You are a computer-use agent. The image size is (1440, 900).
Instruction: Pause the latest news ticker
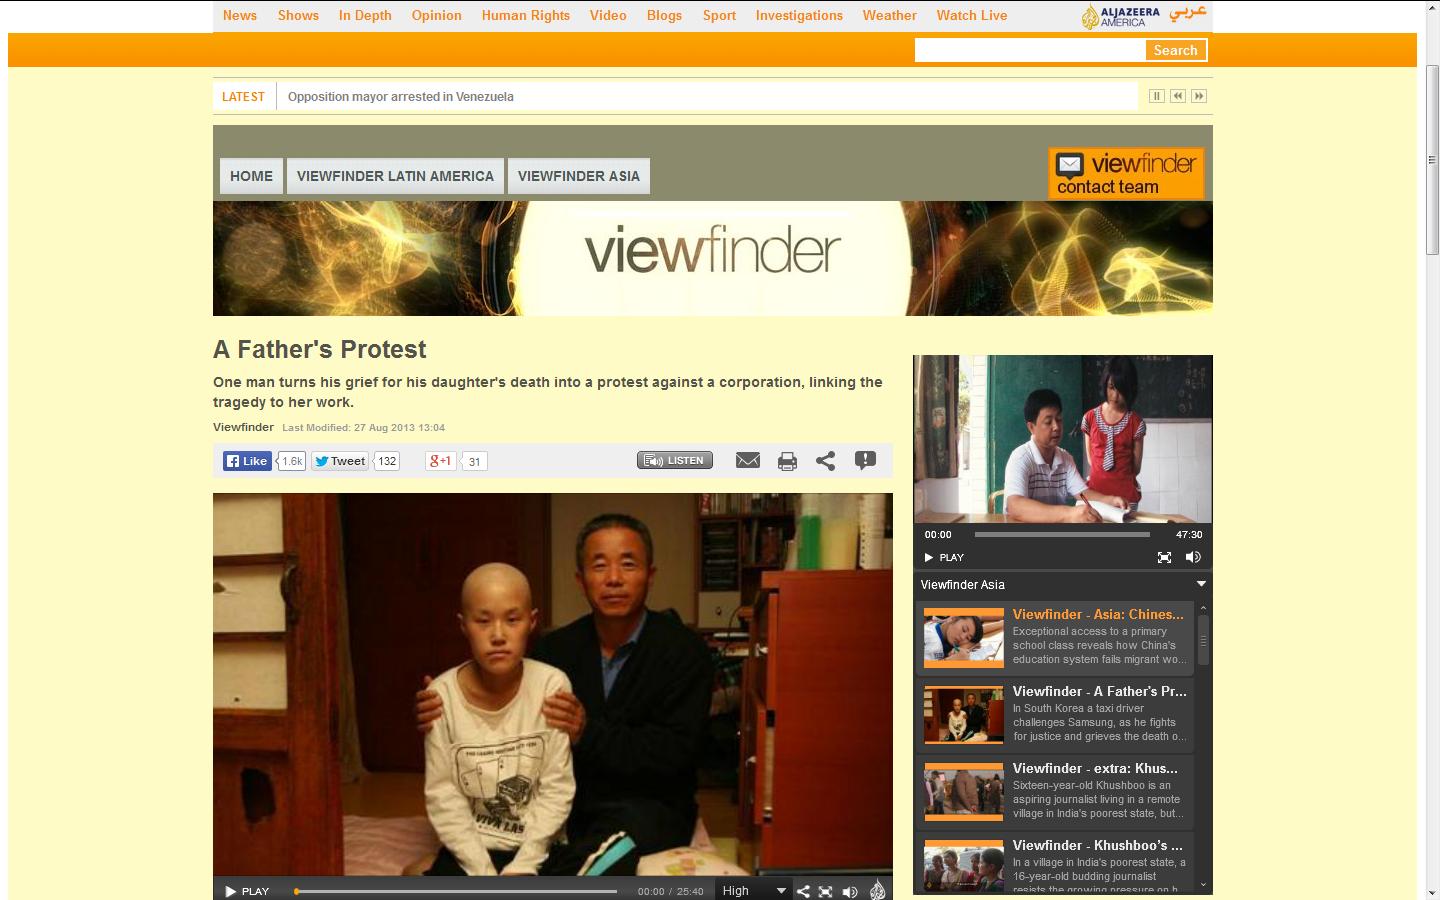click(x=1156, y=96)
